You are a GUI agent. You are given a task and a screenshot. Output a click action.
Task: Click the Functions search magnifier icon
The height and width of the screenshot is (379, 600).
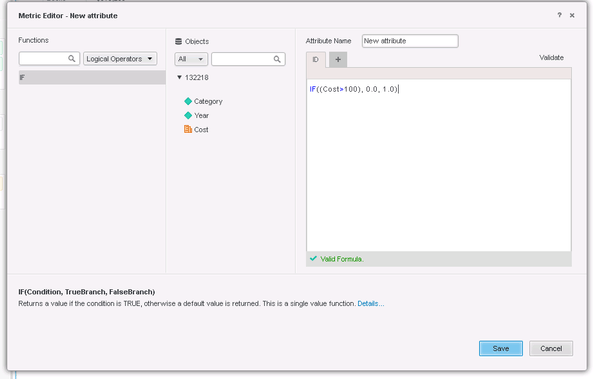[72, 59]
